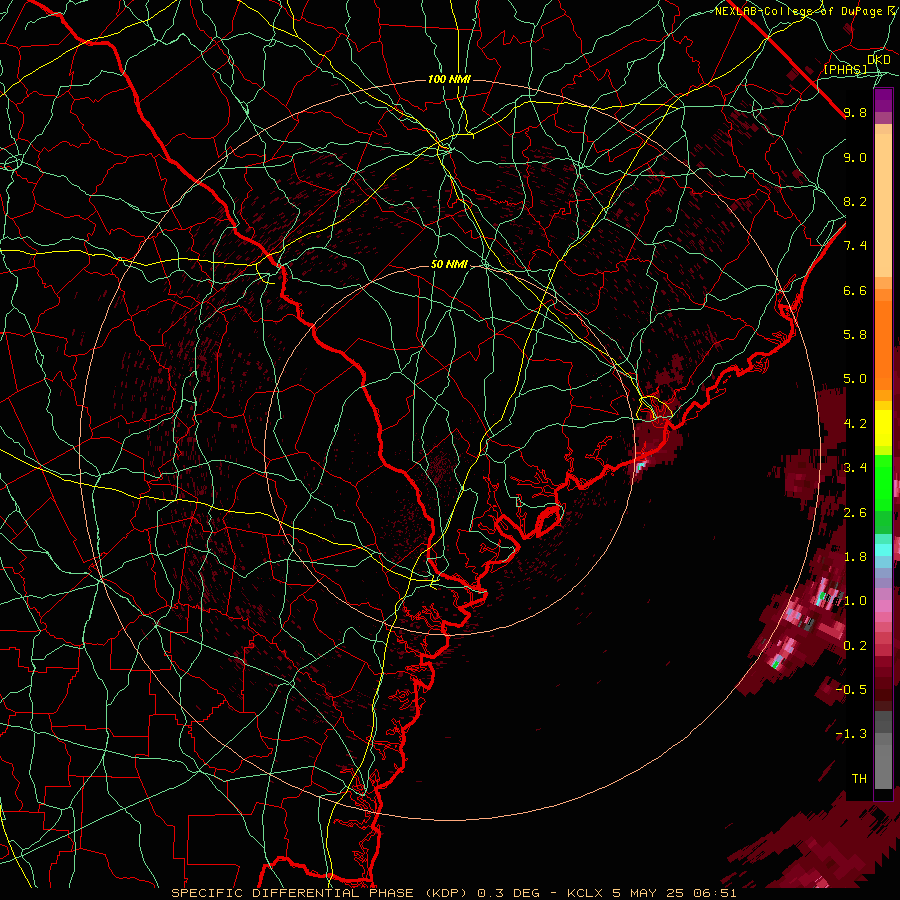Click the 7.4 scale value
The width and height of the screenshot is (900, 900).
pos(855,246)
